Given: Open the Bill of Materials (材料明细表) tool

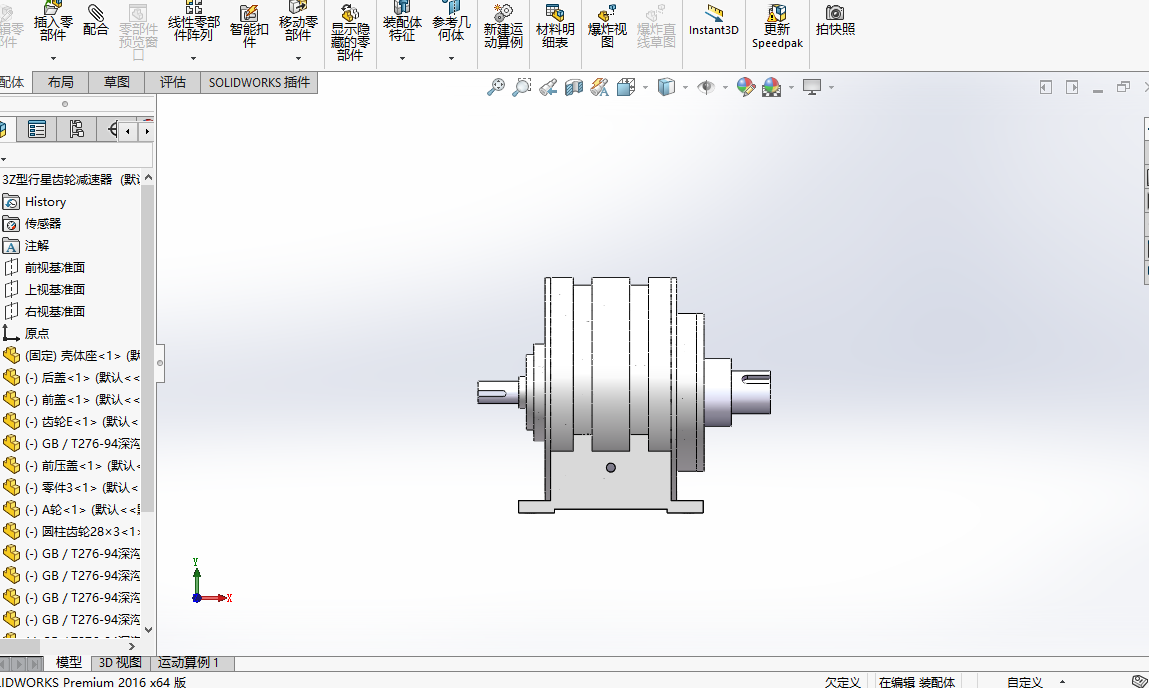Looking at the screenshot, I should coord(555,26).
